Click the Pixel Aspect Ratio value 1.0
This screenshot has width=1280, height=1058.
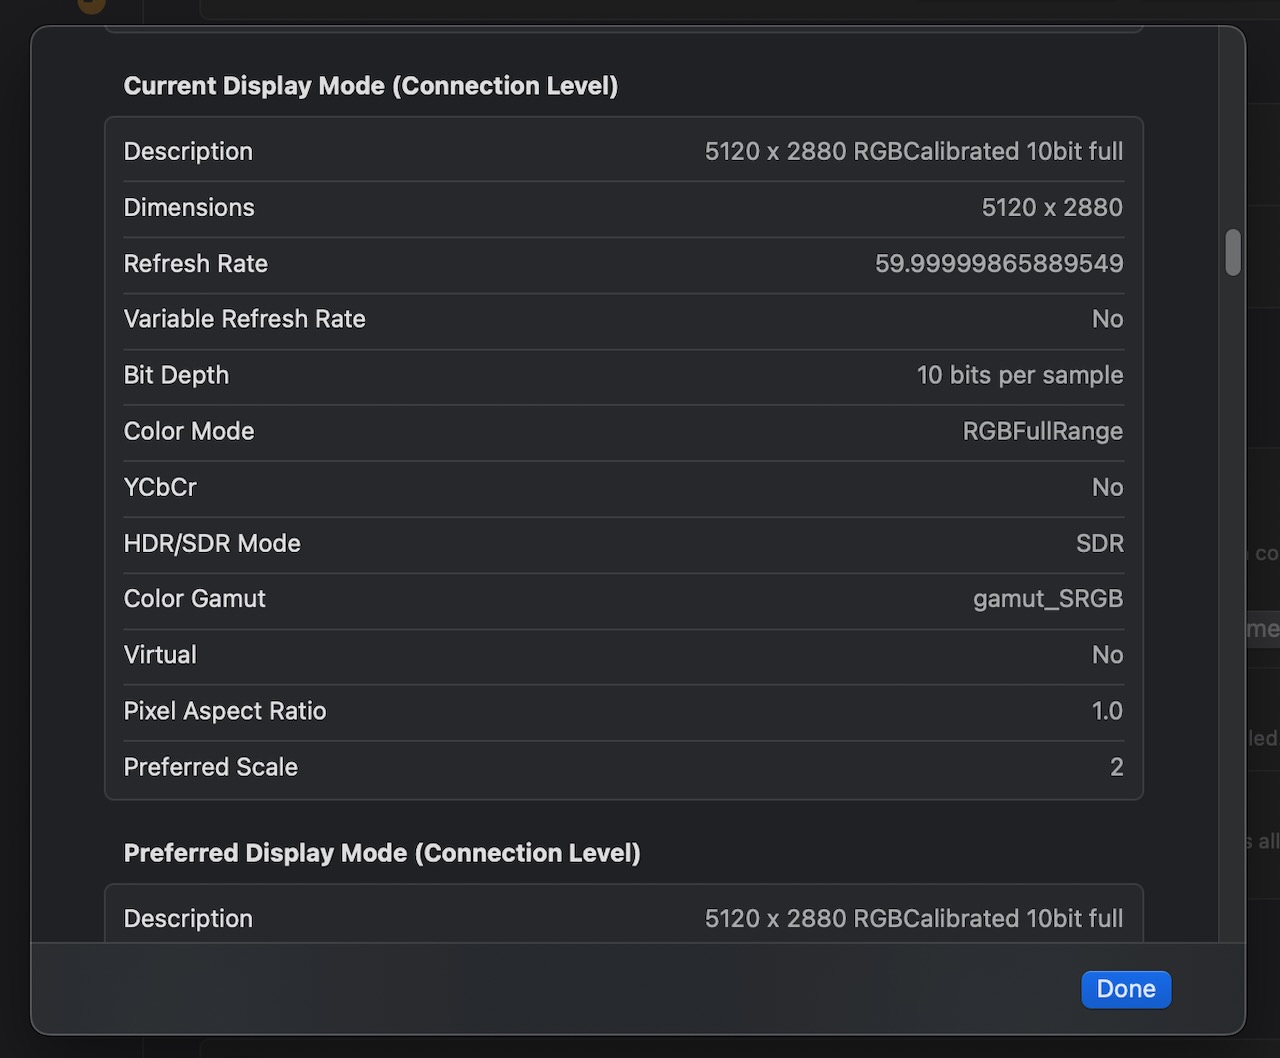coord(1106,711)
